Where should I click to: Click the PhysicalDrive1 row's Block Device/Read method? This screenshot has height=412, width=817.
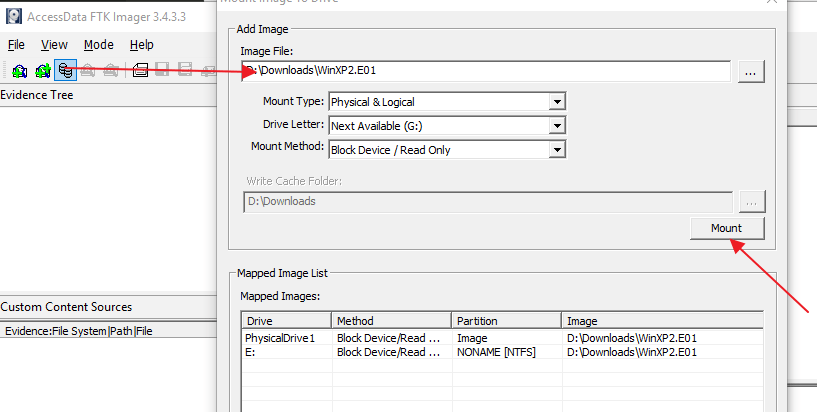coord(389,338)
